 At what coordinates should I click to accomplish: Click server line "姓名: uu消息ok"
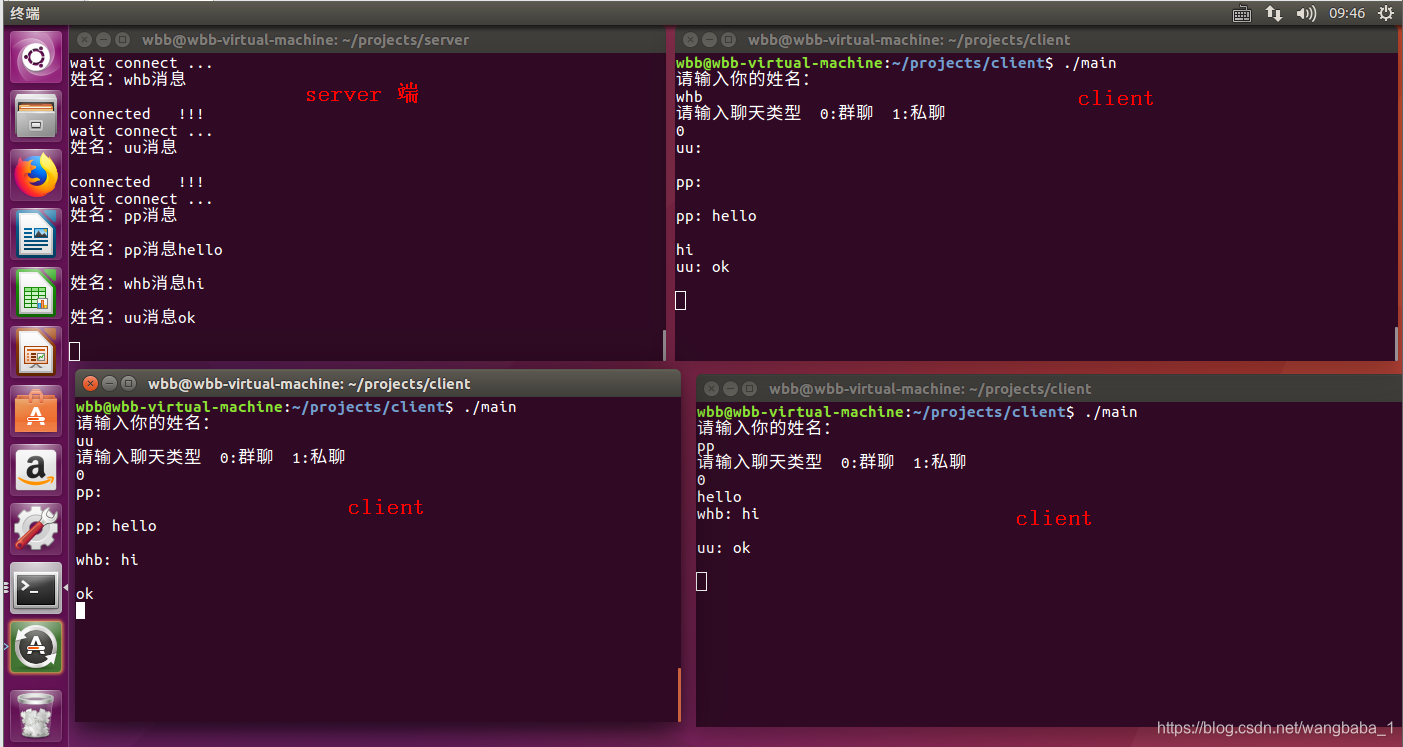click(133, 318)
